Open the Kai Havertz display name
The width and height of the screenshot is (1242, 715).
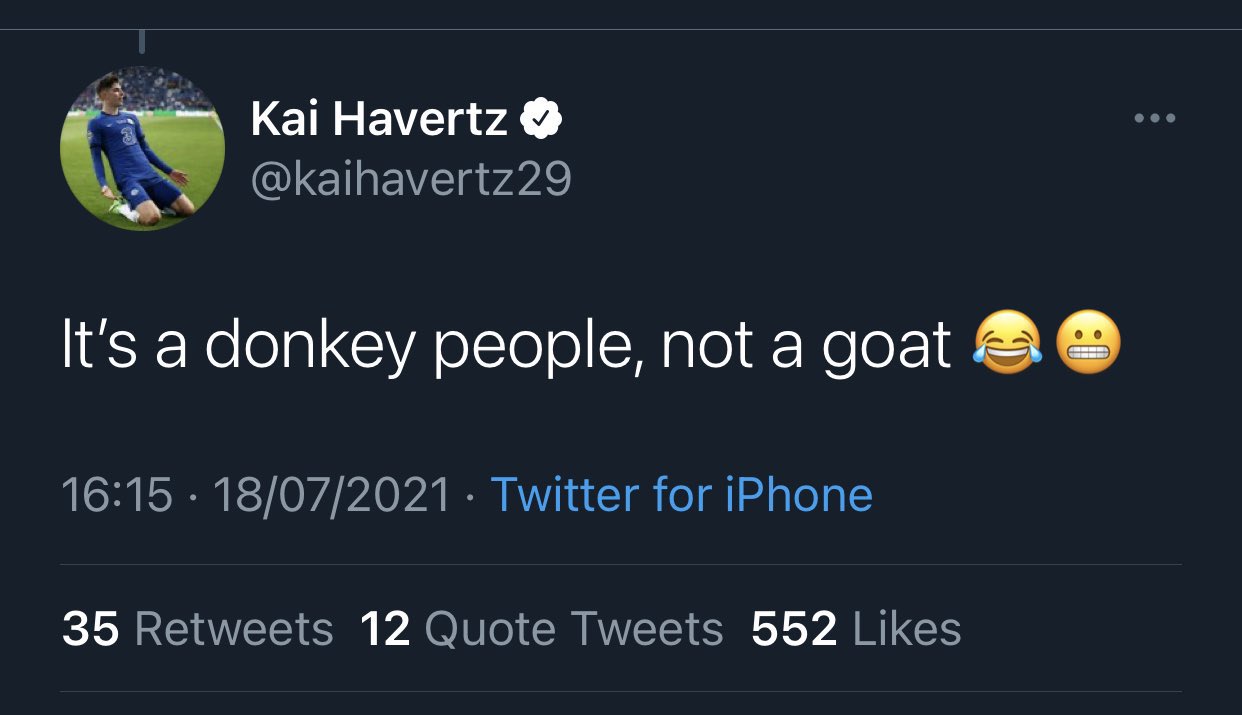pos(379,120)
